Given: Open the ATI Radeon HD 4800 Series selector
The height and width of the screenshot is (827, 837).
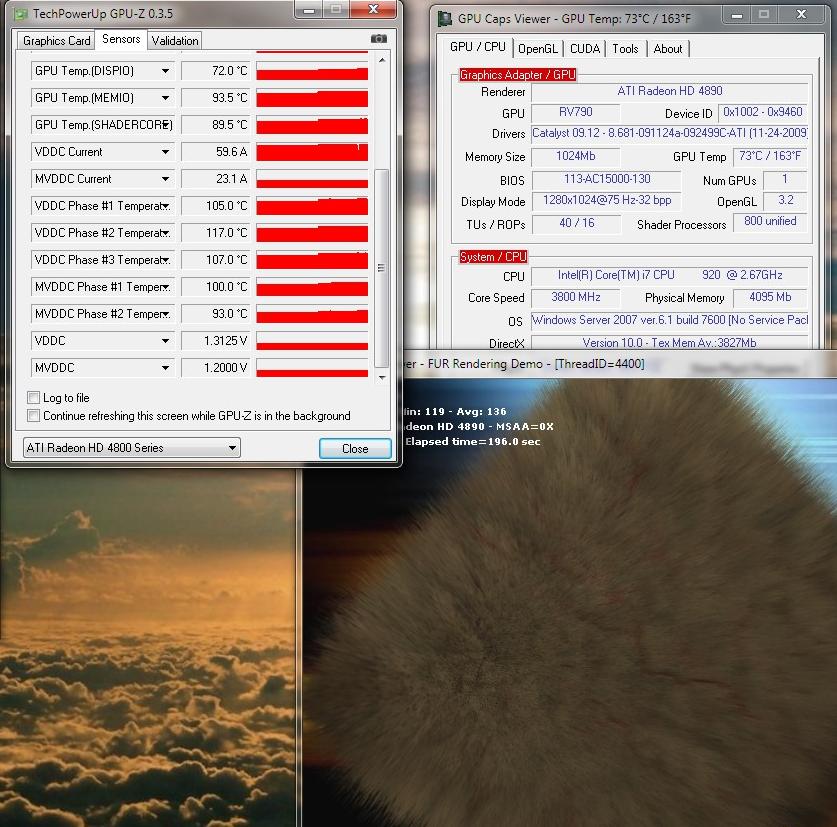Looking at the screenshot, I should [131, 447].
